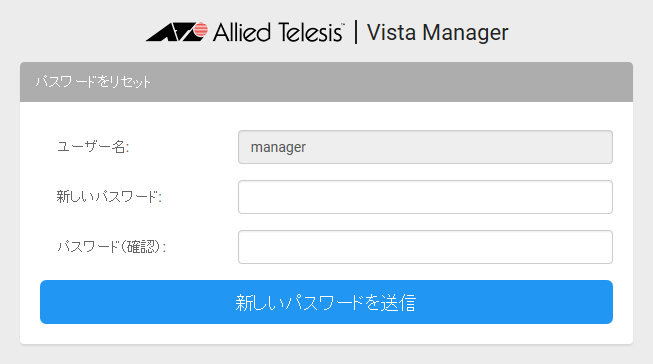Click the ユーザー名 label

tap(93, 147)
